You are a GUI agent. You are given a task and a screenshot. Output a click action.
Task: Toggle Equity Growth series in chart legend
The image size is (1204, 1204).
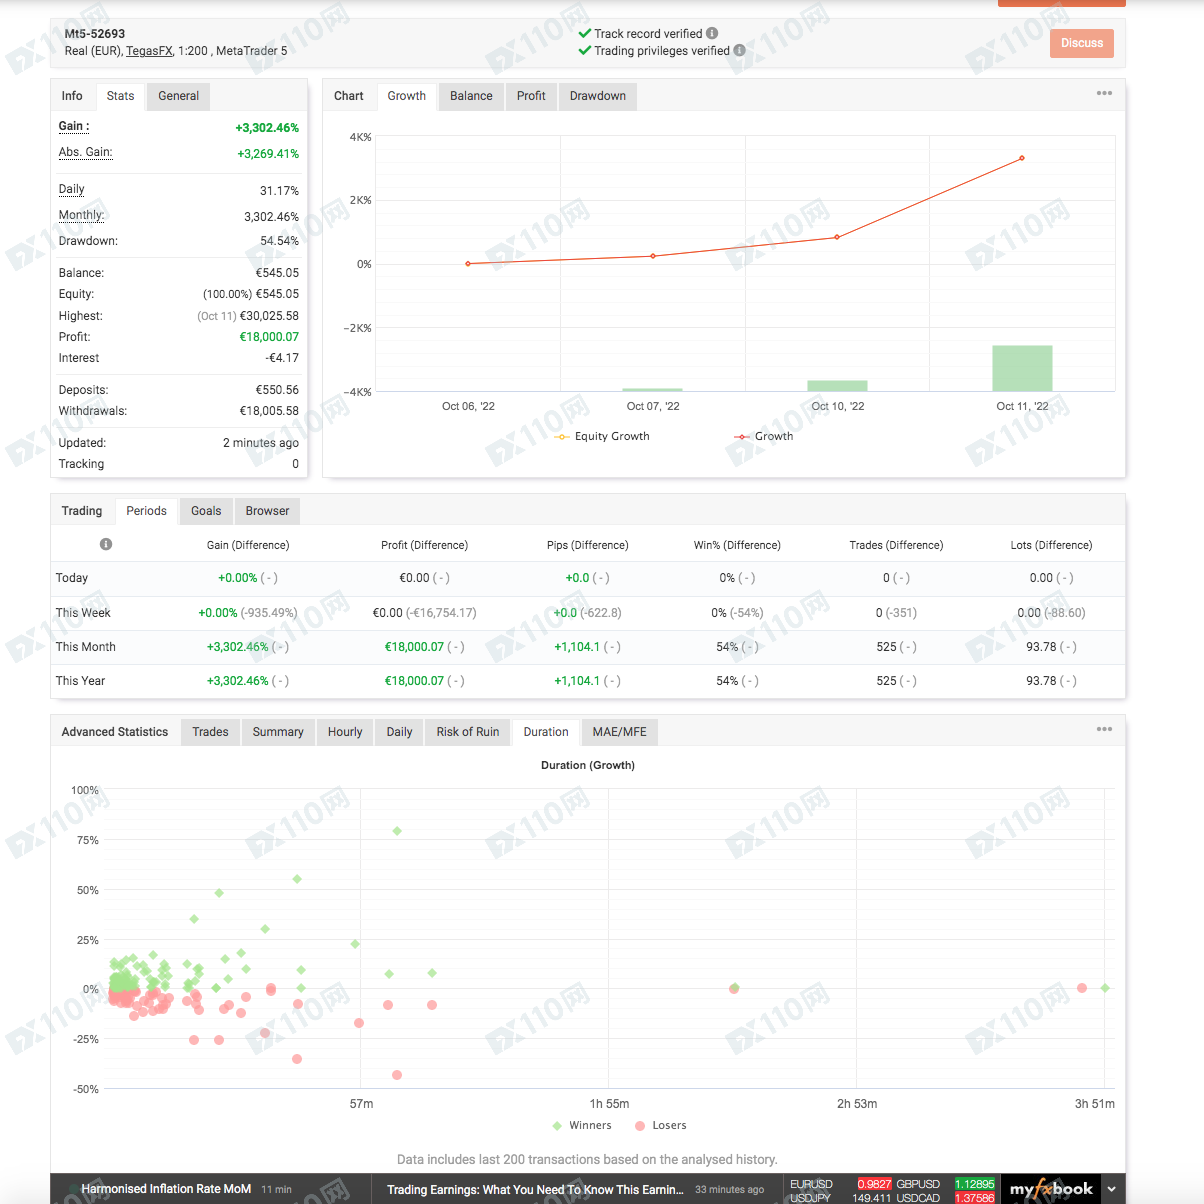pos(603,436)
